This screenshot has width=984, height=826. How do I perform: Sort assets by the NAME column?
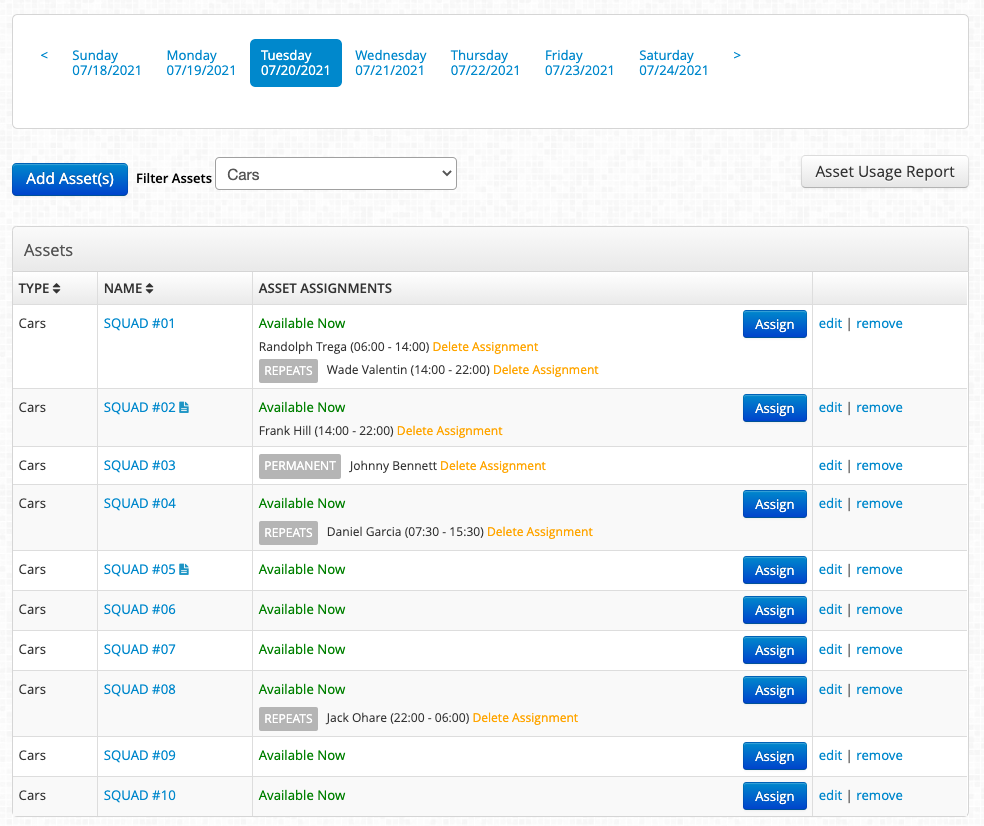click(129, 289)
